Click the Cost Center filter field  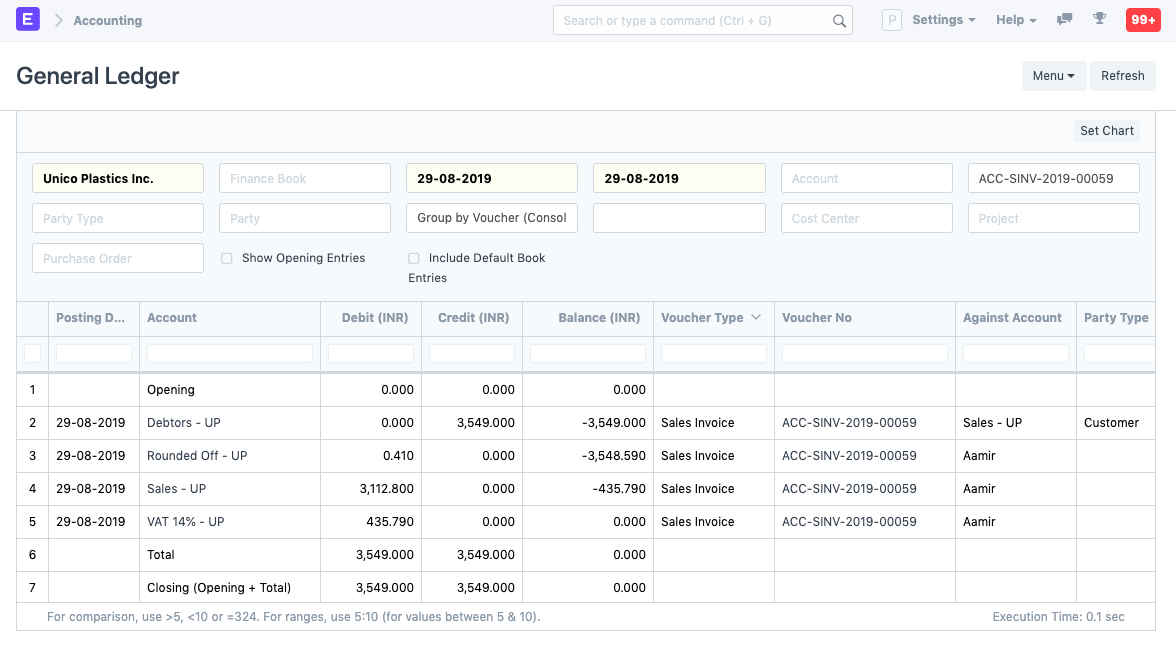tap(866, 218)
